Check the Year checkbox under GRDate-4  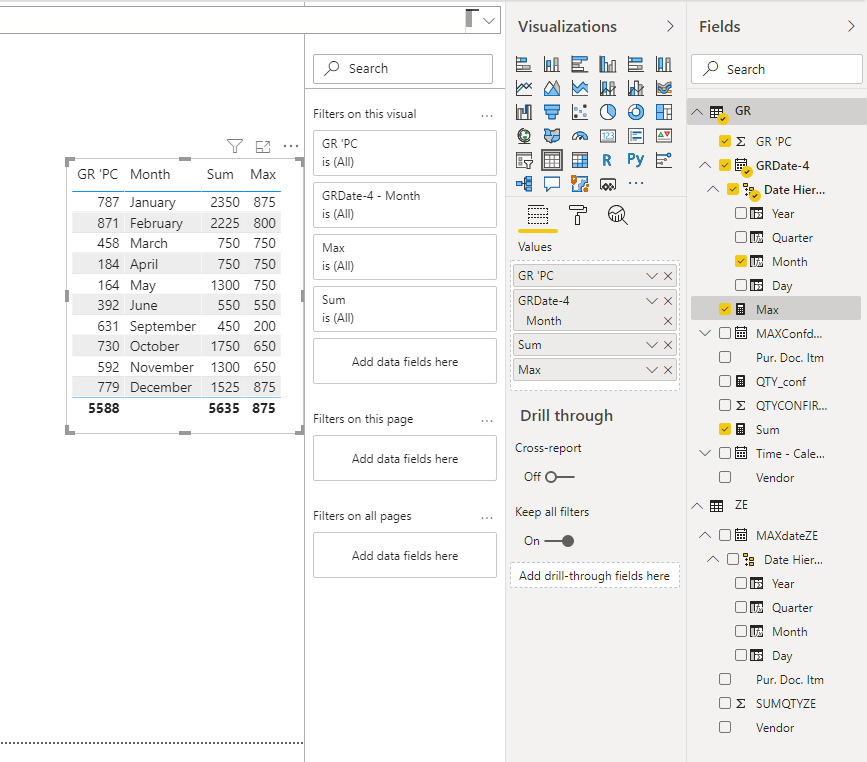(741, 213)
